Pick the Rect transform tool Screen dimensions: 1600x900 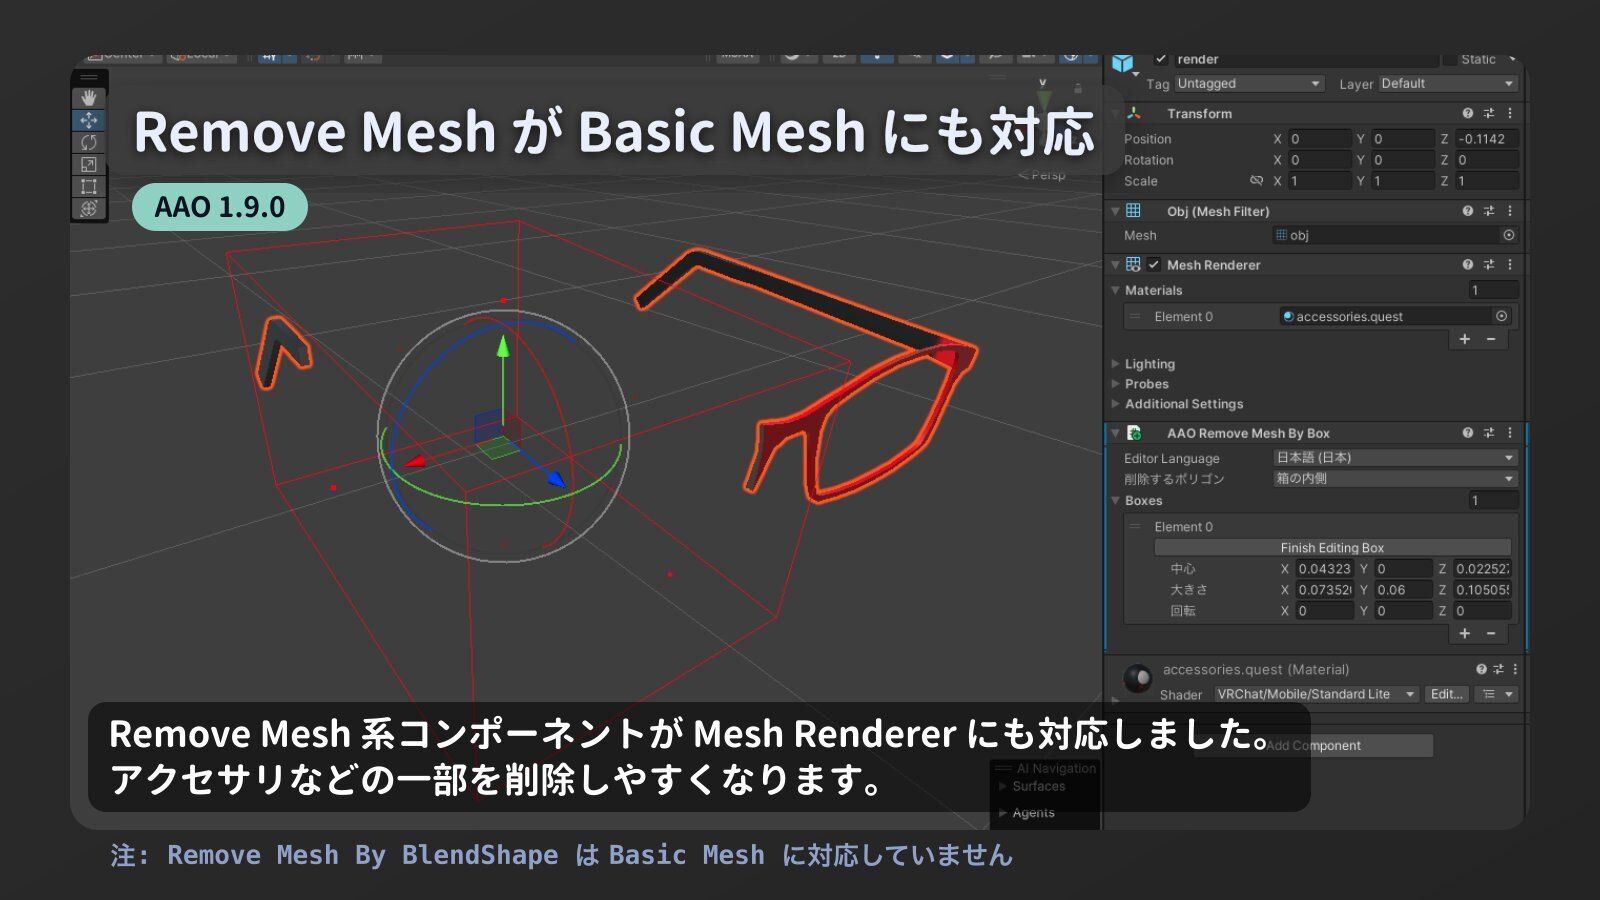[89, 186]
